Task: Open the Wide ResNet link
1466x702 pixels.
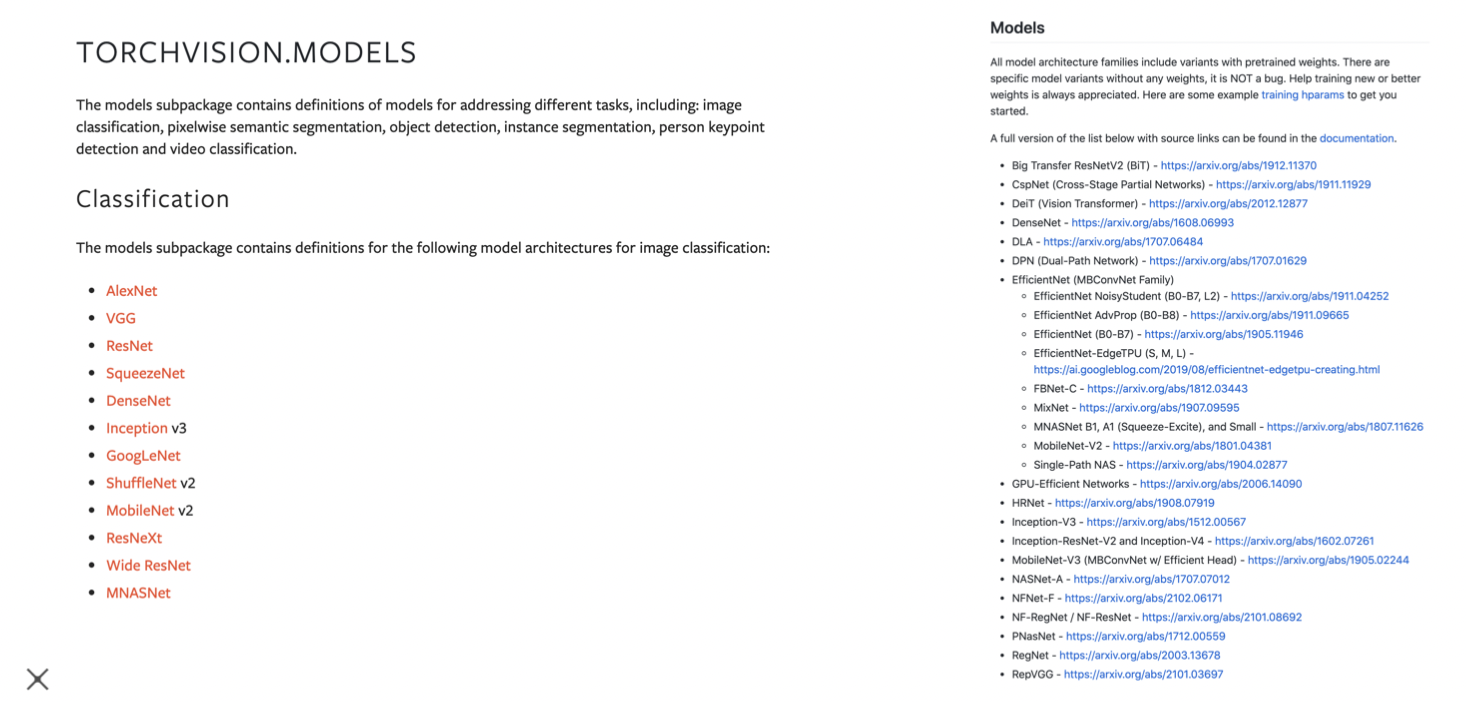Action: [x=148, y=566]
